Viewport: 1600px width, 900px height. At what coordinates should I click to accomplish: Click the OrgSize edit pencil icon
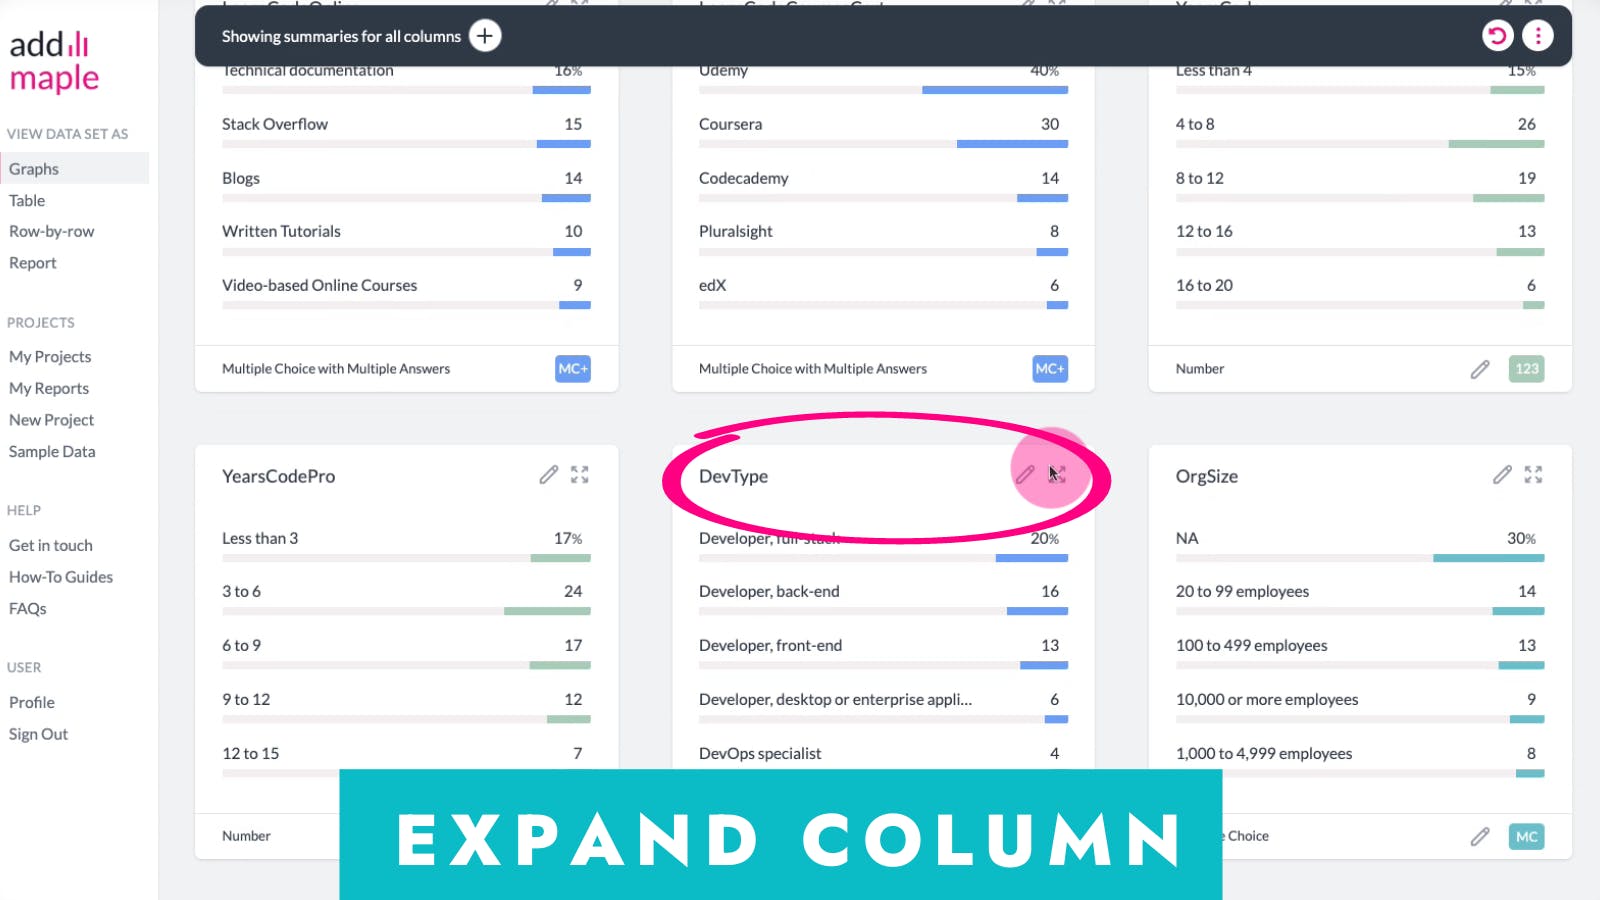[x=1502, y=475]
